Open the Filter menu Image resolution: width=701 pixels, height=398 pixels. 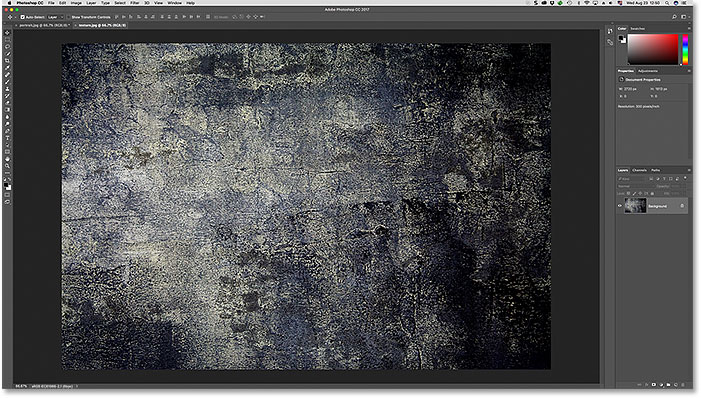pyautogui.click(x=135, y=3)
